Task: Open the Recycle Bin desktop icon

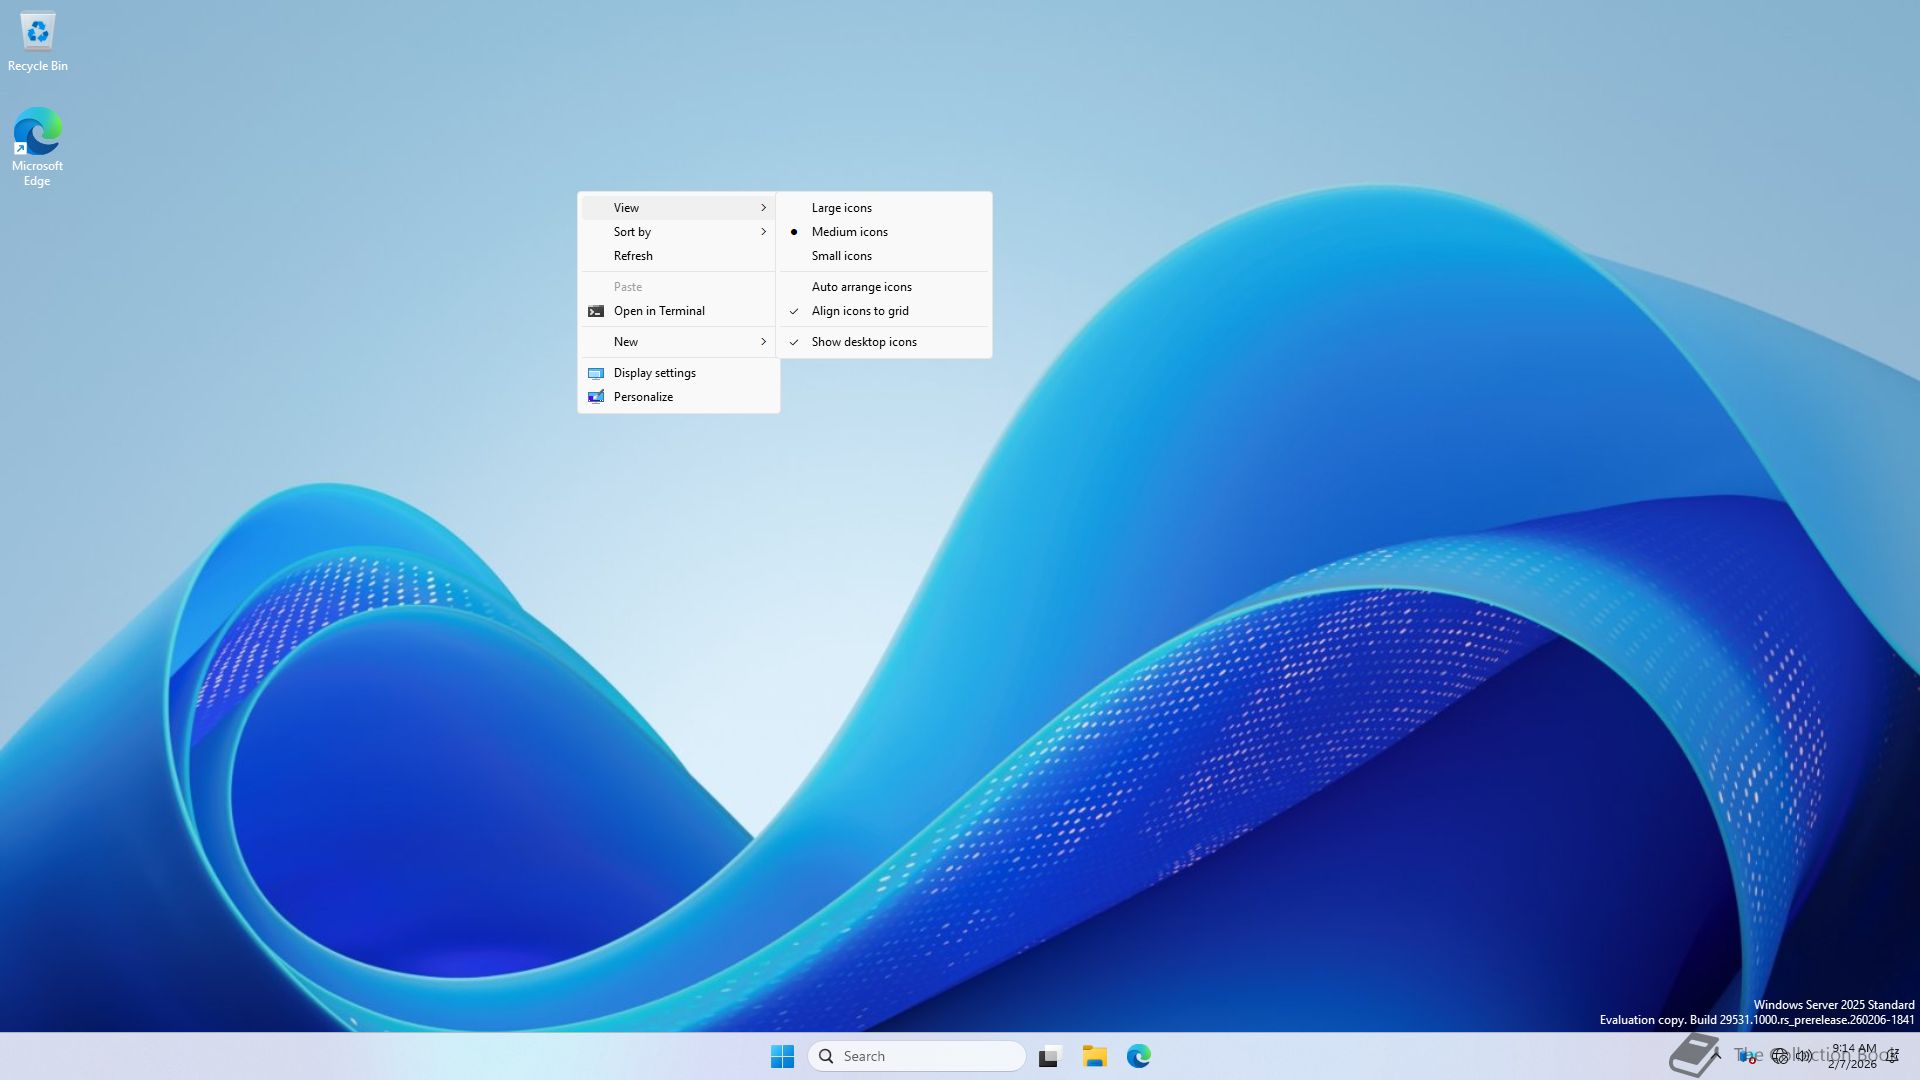Action: [x=37, y=33]
